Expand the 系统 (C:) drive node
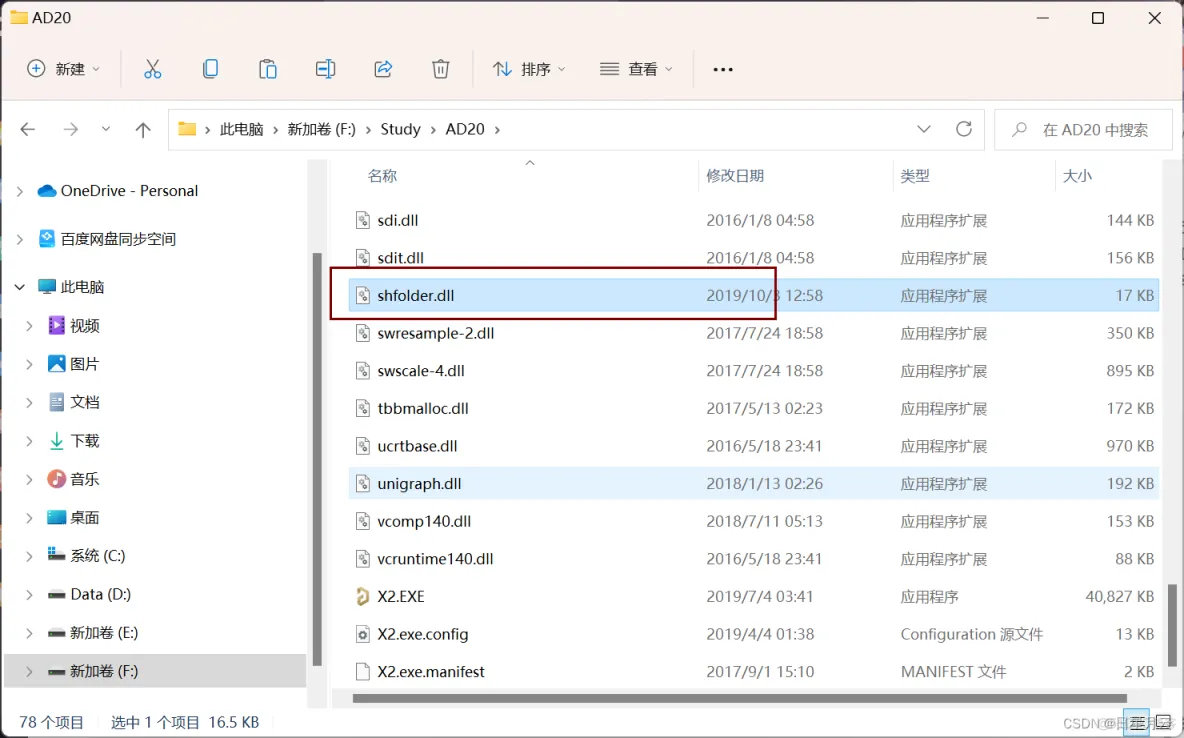The height and width of the screenshot is (738, 1184). coord(29,557)
